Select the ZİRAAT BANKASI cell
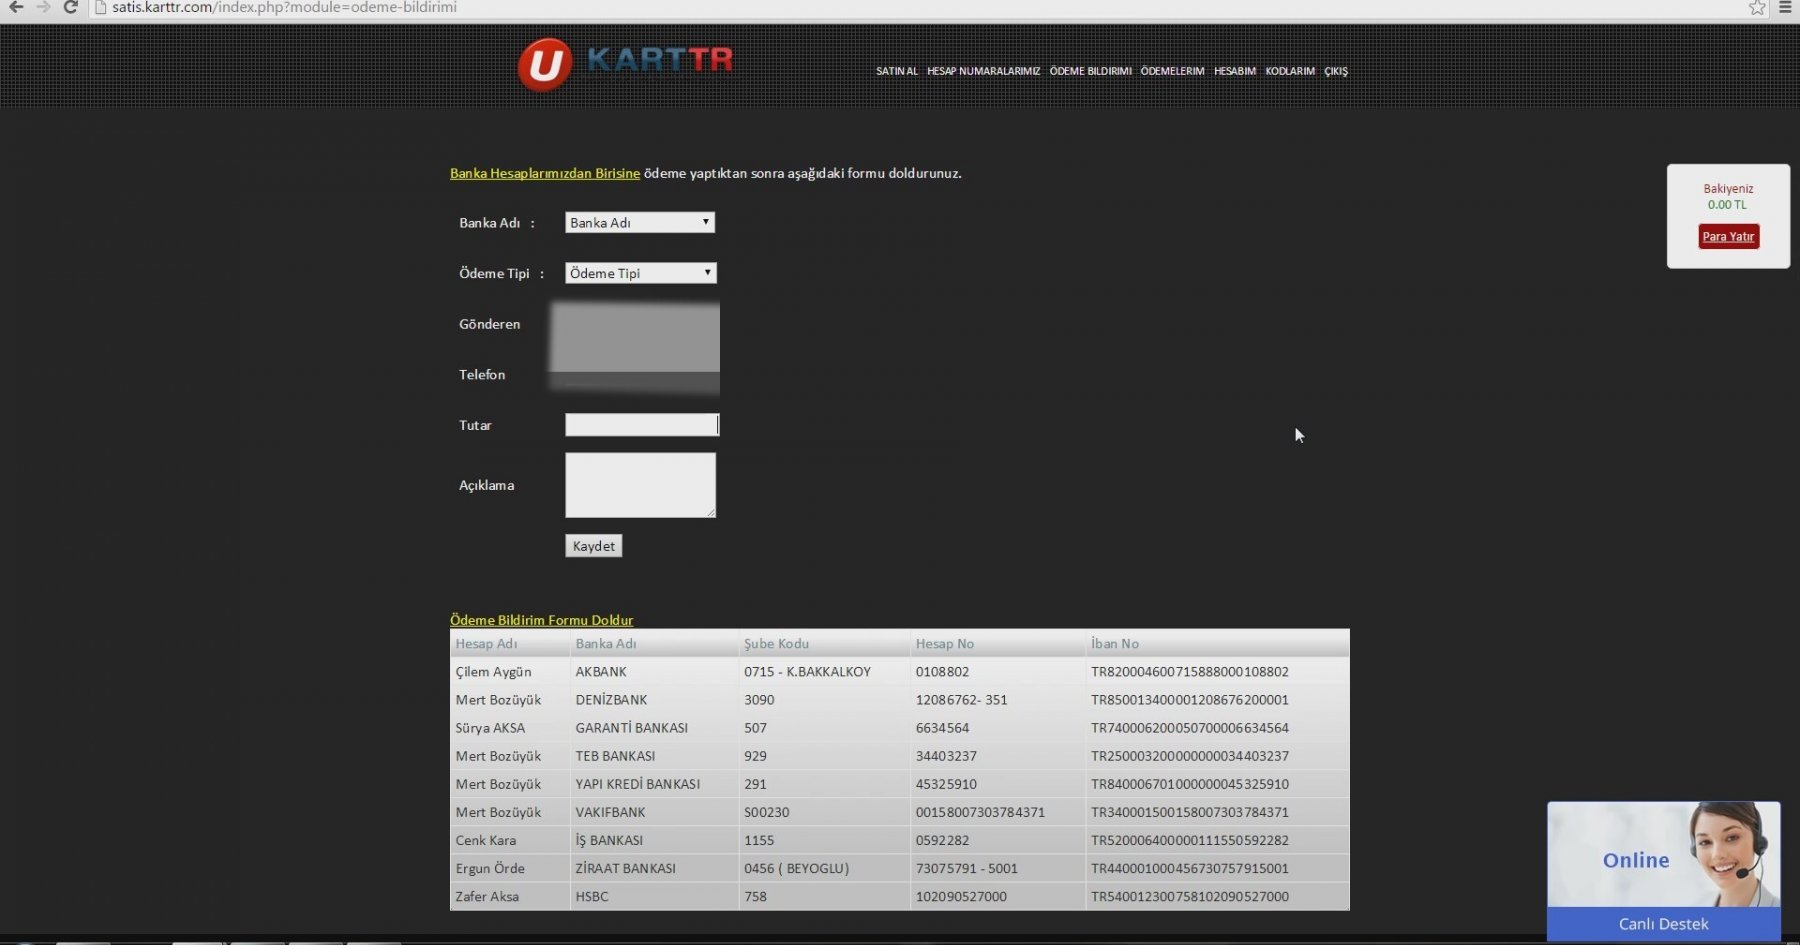1800x945 pixels. 625,868
